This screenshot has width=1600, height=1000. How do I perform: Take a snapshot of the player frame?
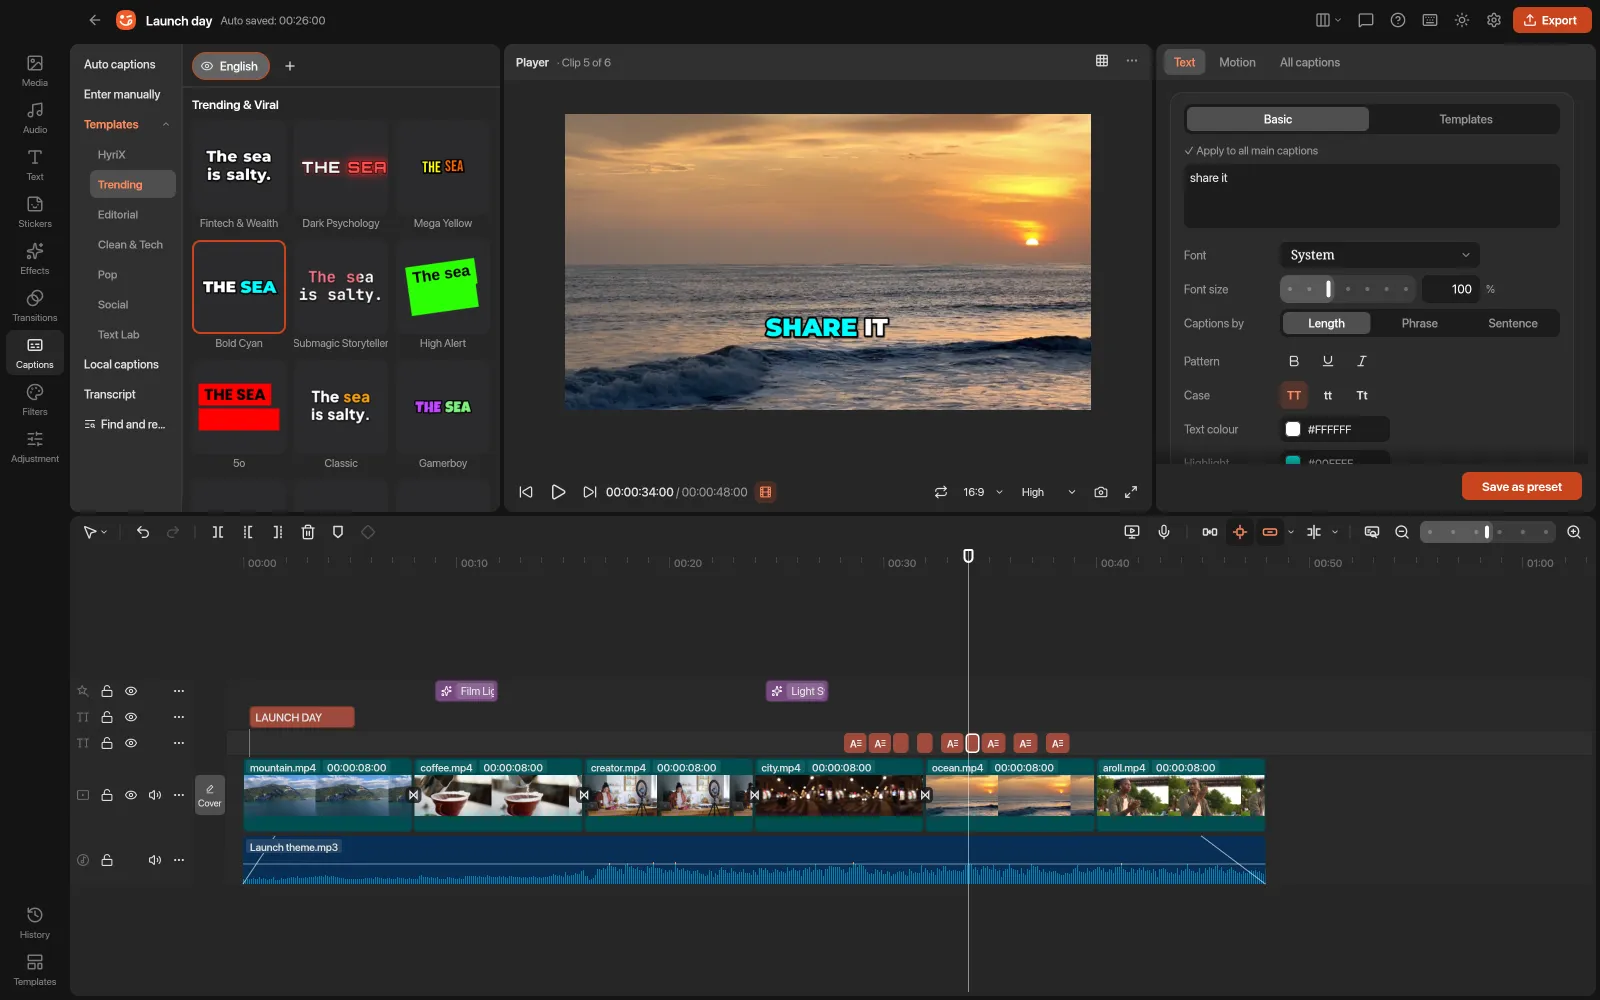[x=1101, y=492]
